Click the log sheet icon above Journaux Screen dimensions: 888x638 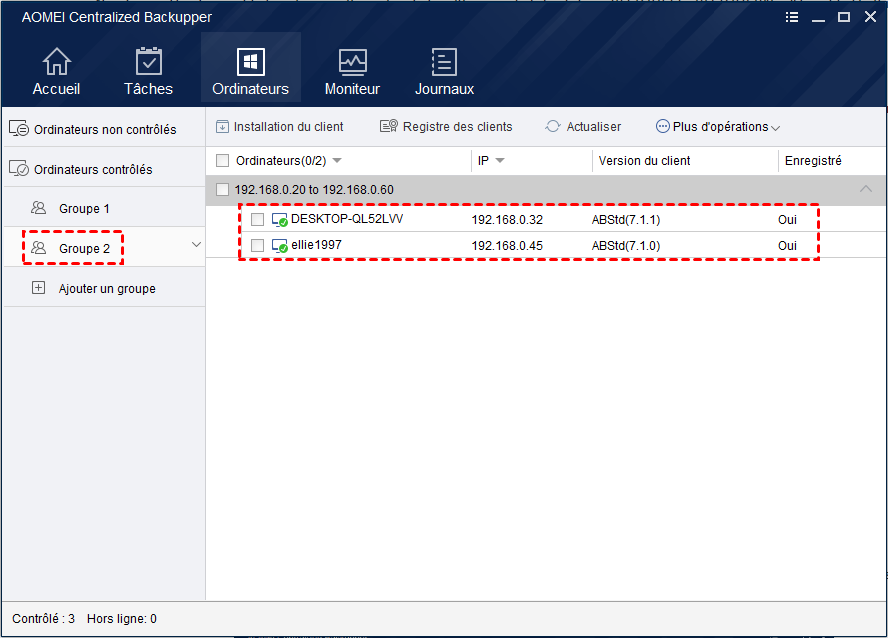pyautogui.click(x=444, y=62)
